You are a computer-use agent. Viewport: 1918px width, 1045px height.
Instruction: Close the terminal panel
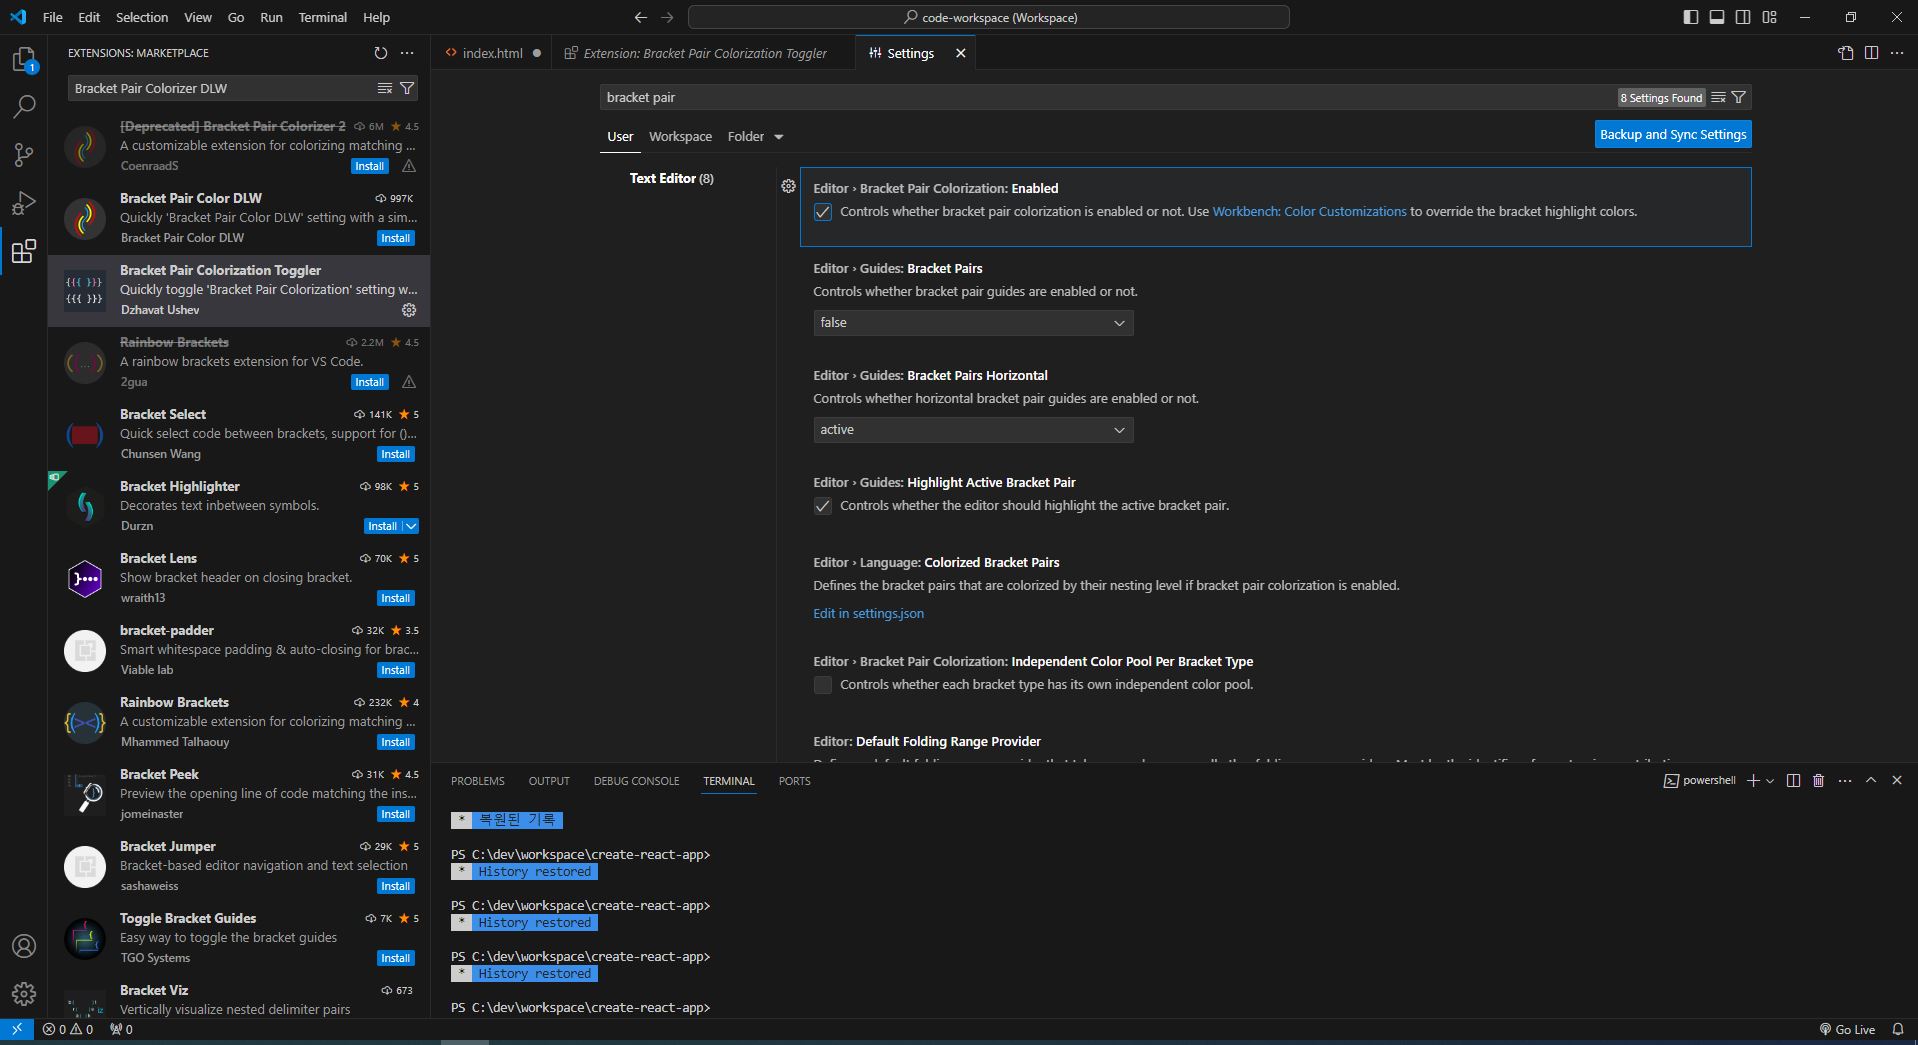pyautogui.click(x=1897, y=780)
